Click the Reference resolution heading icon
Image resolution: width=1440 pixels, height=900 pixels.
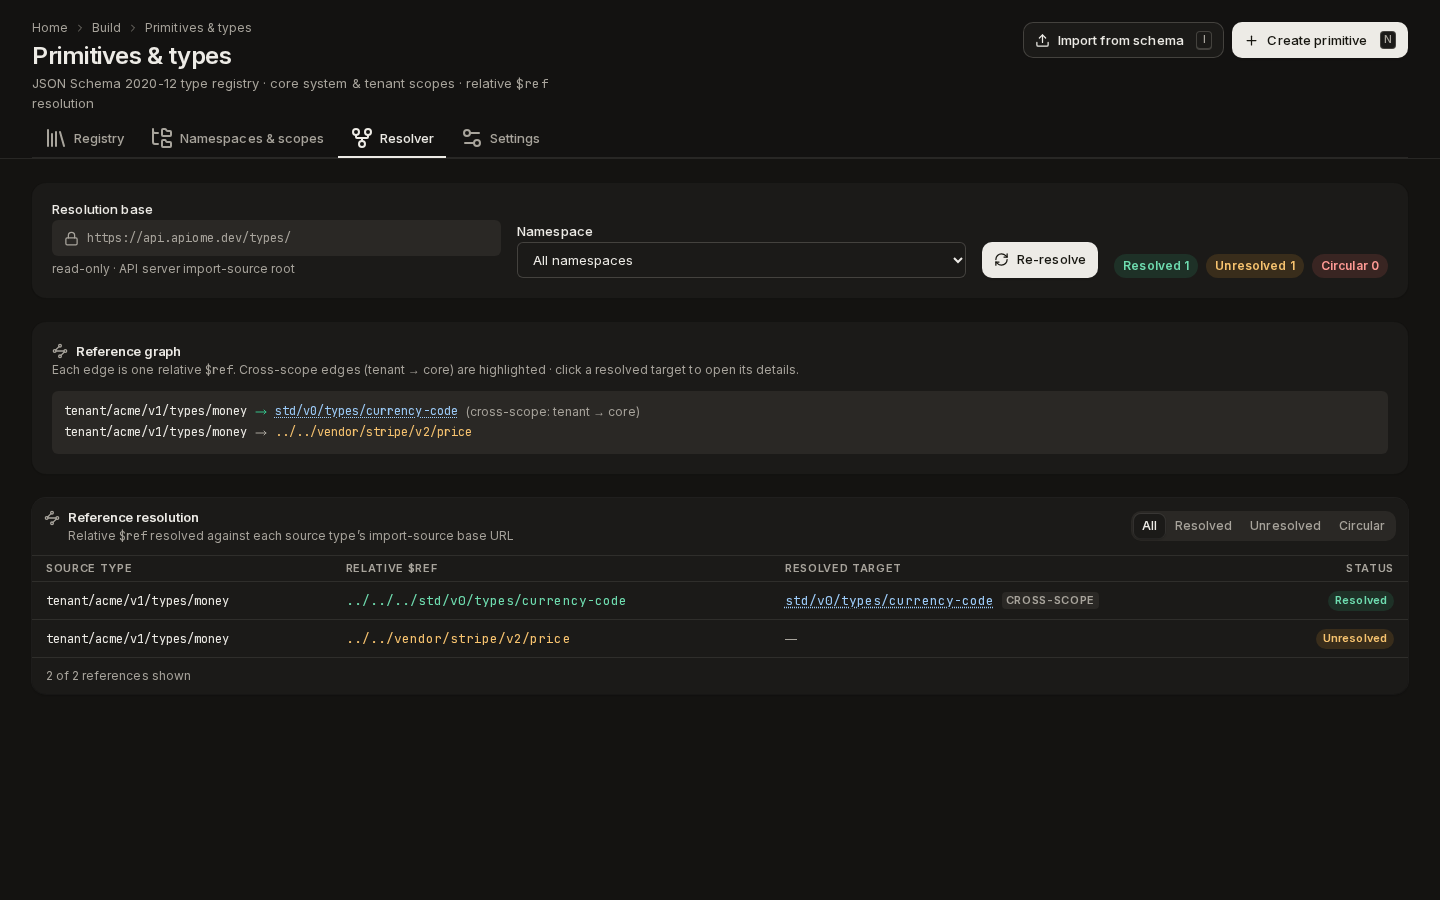click(52, 517)
